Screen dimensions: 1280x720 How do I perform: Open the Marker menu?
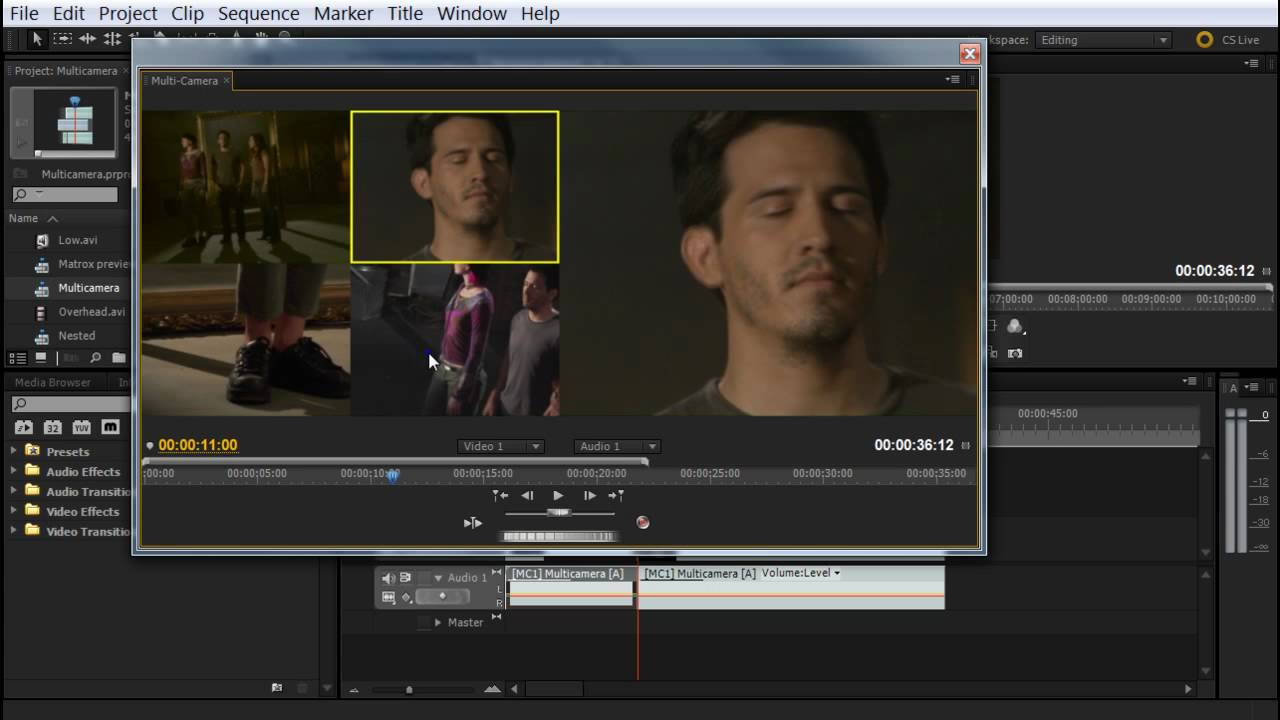pos(343,13)
